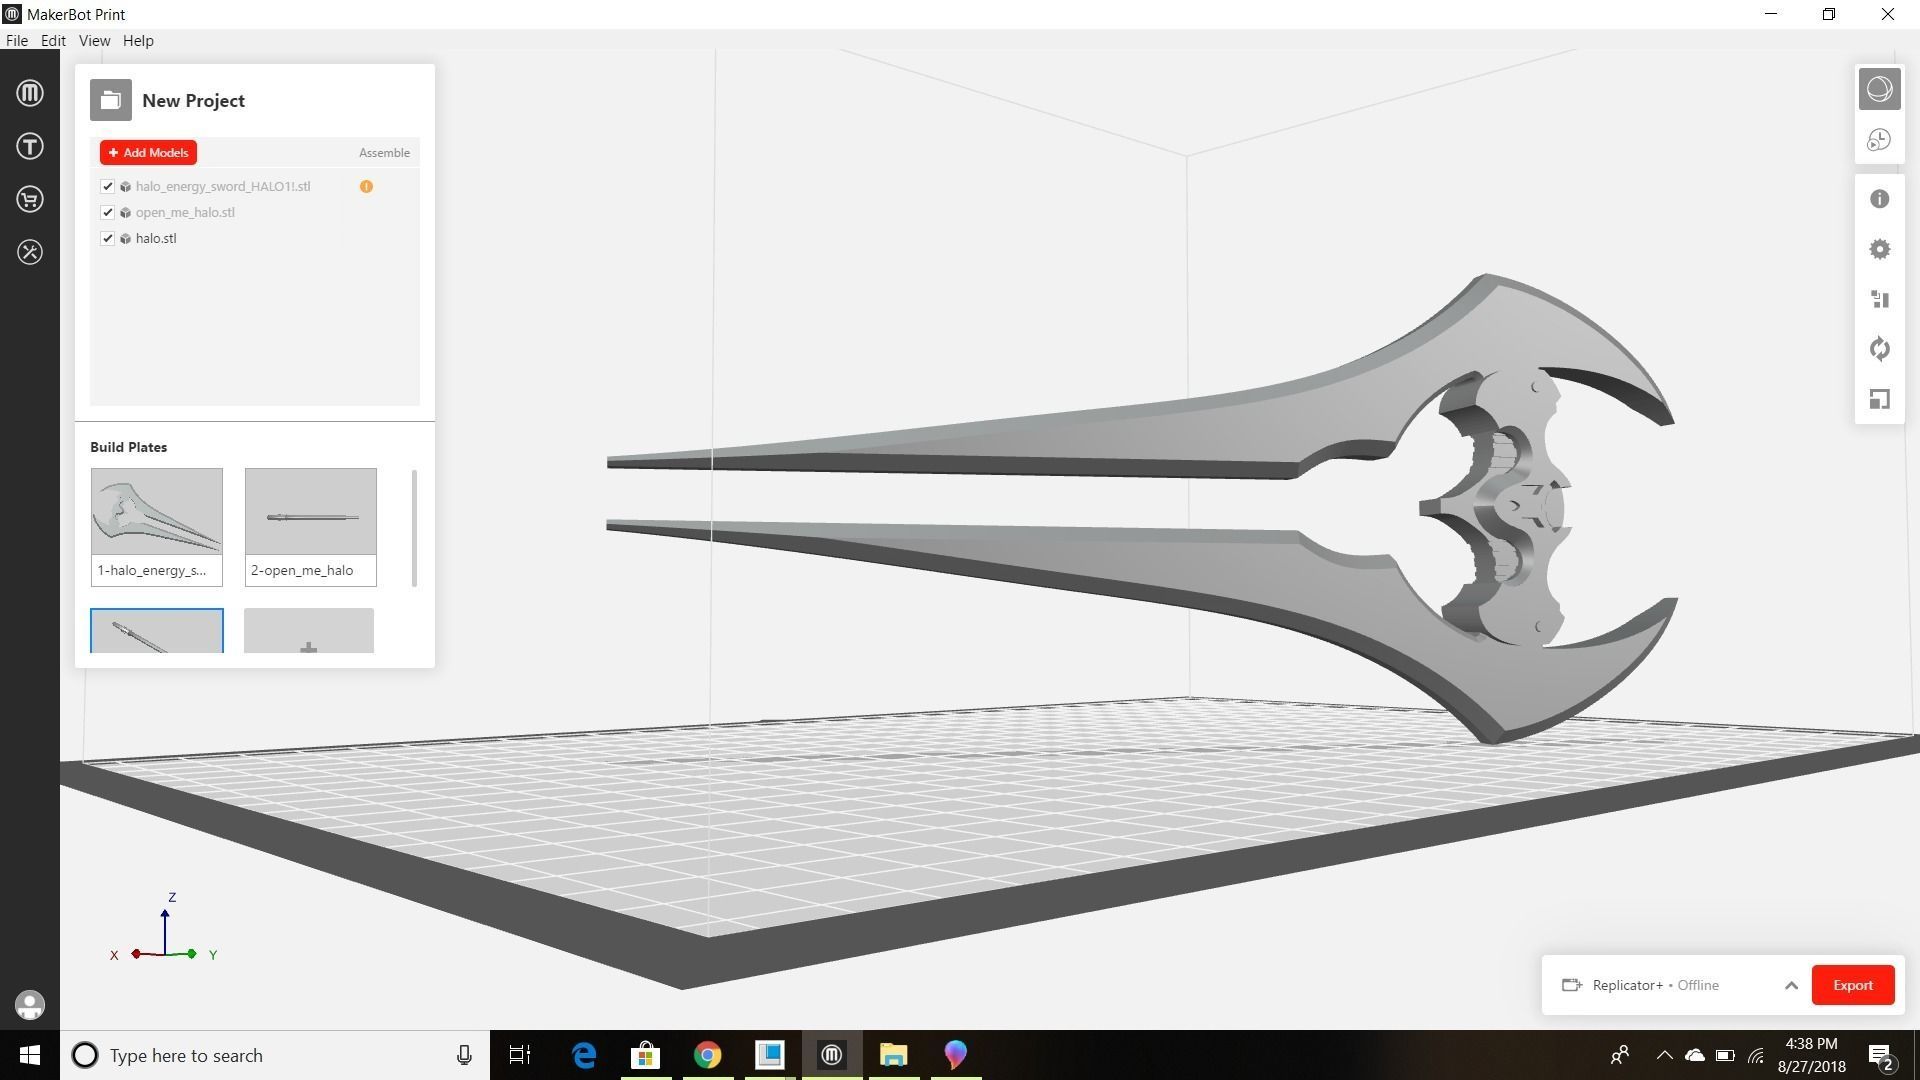The height and width of the screenshot is (1080, 1920).
Task: Click printer icon beside Replicator+ status
Action: (x=1571, y=985)
